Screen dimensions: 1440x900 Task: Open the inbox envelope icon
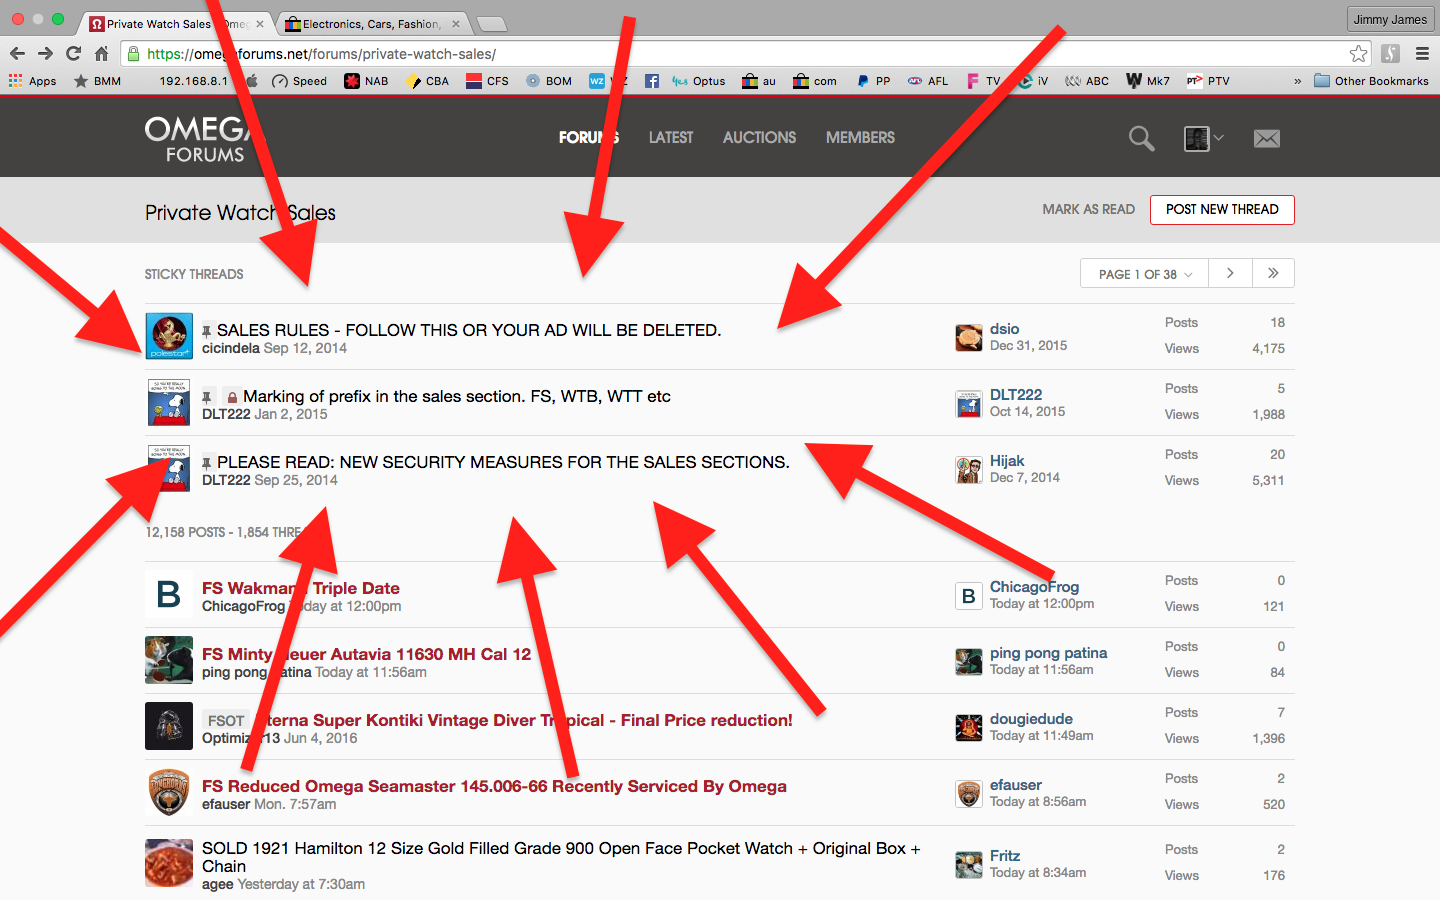pos(1266,139)
